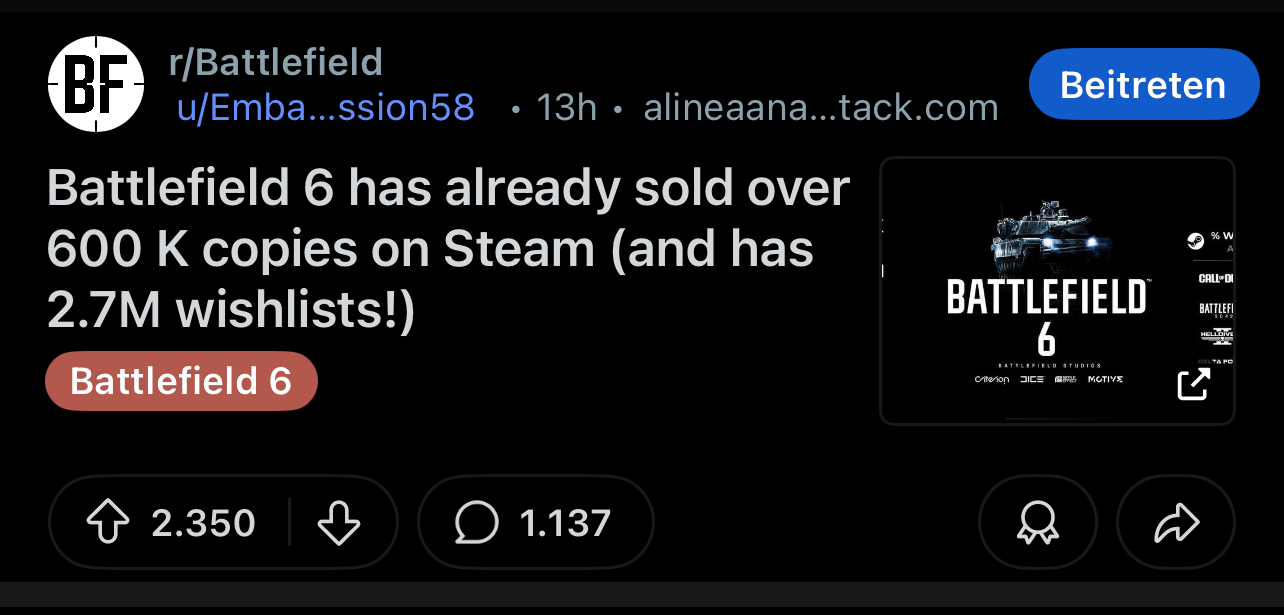
Task: Click the comment speech bubble icon
Action: (476, 523)
